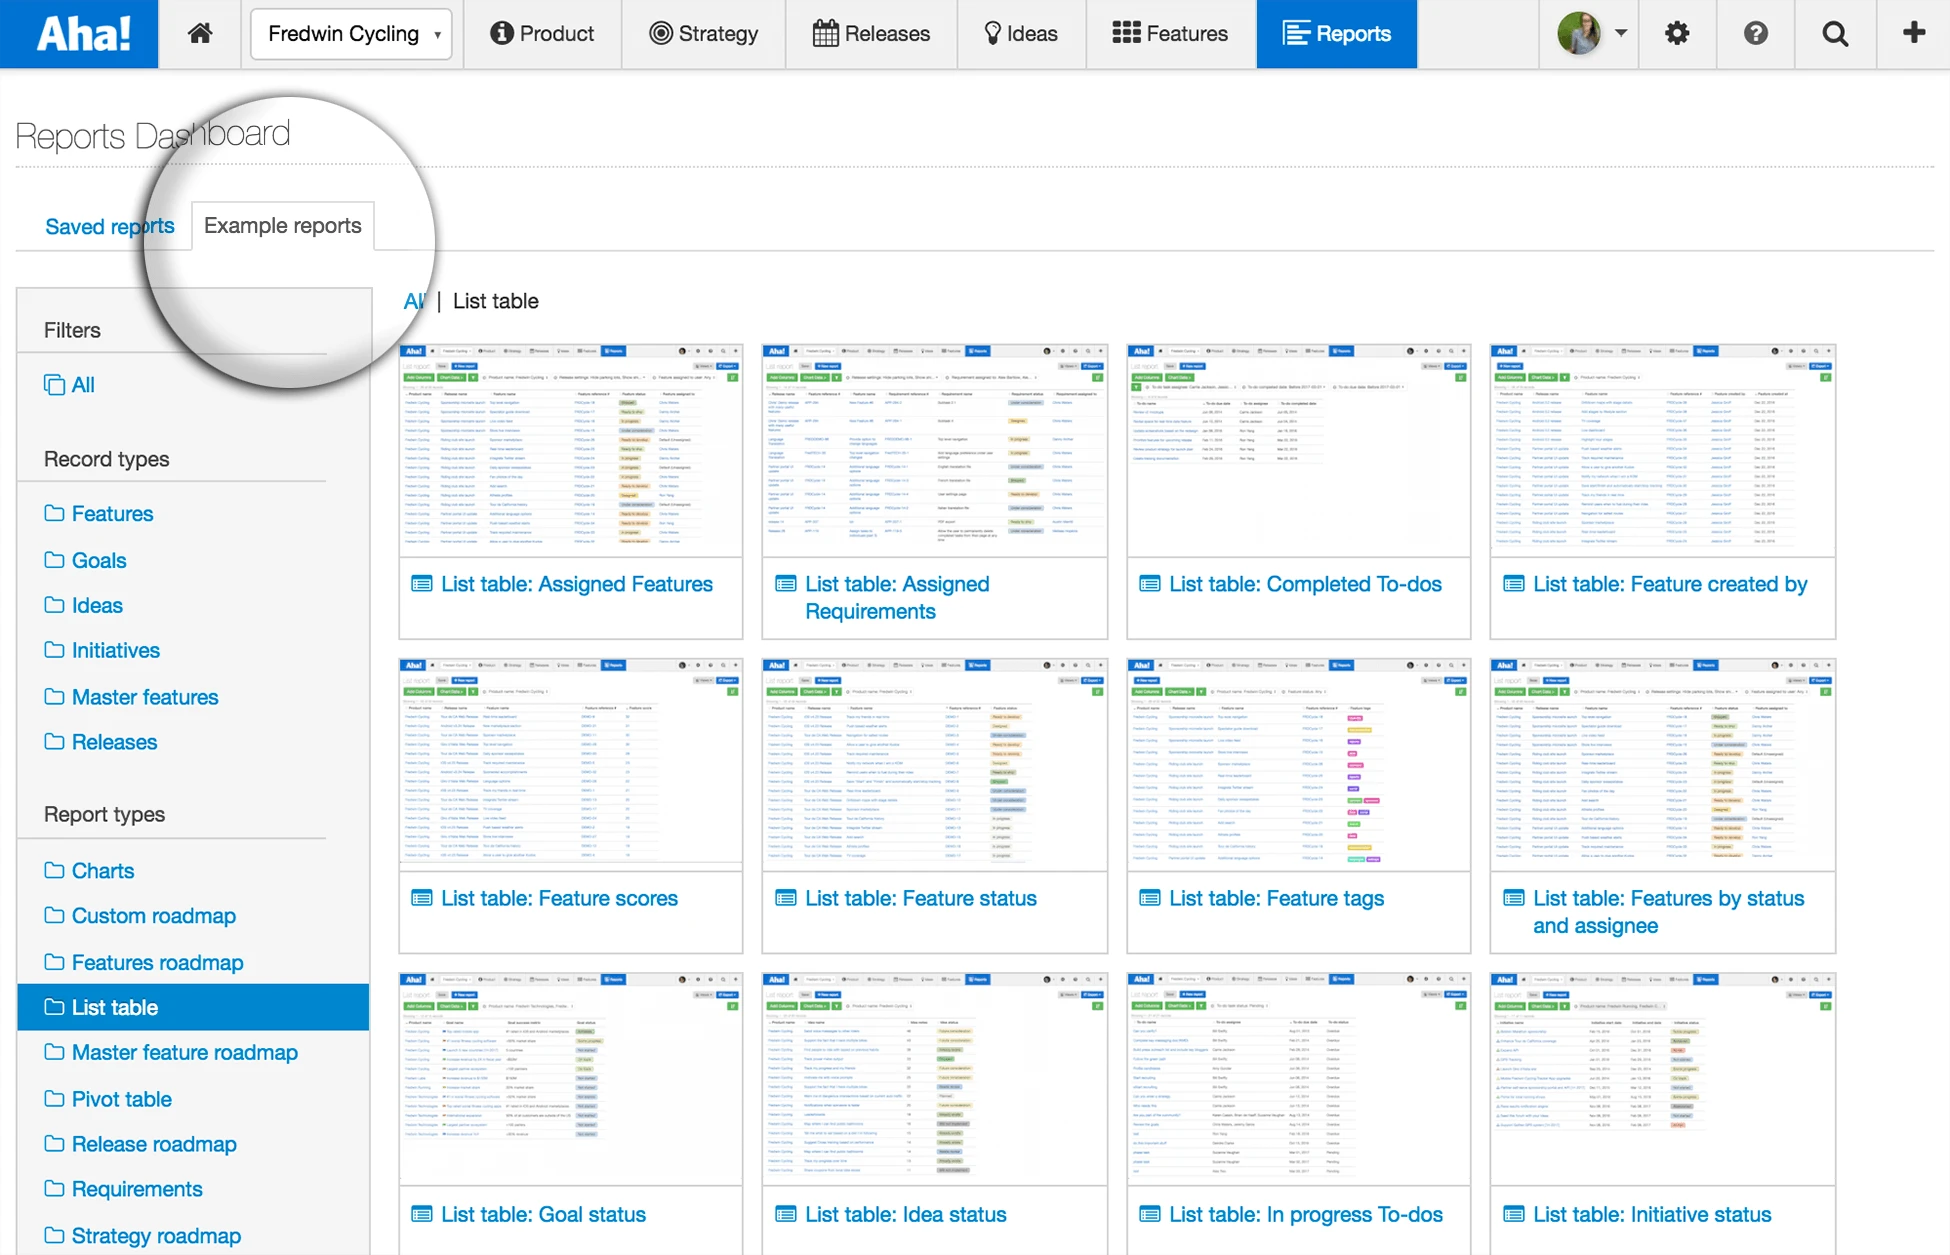Filter records by Master features
Screen dimensions: 1950x1255
[144, 697]
